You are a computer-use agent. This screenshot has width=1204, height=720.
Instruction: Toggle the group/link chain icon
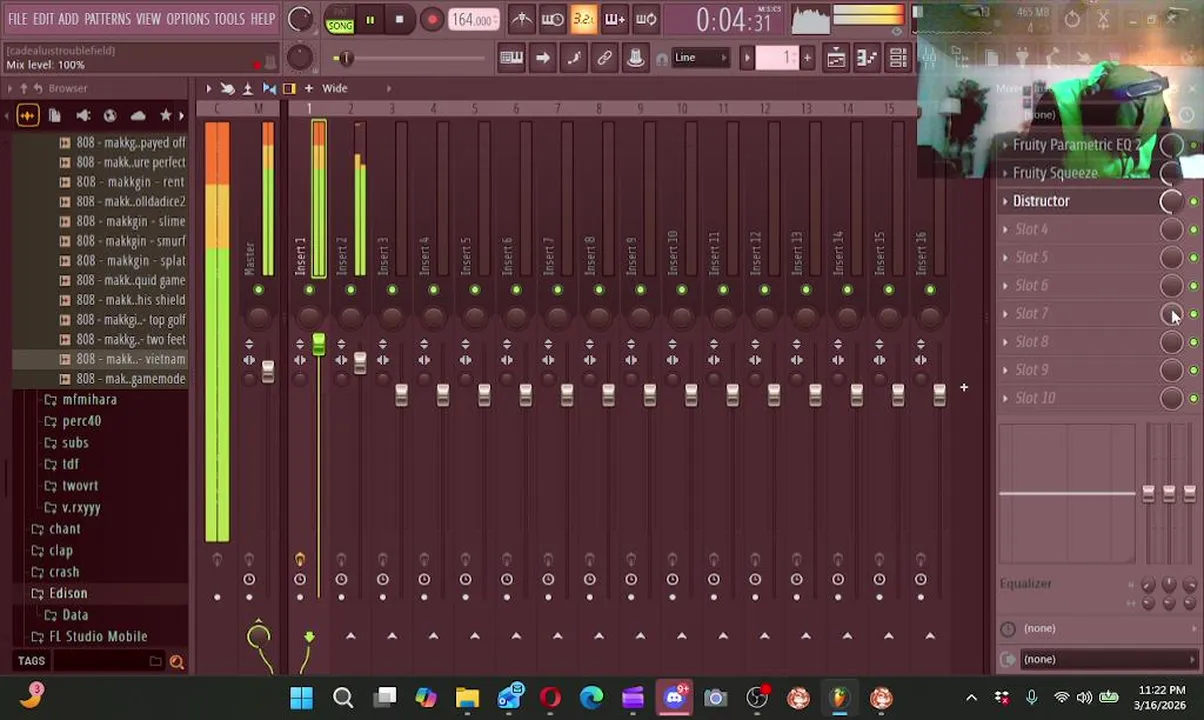(x=604, y=58)
